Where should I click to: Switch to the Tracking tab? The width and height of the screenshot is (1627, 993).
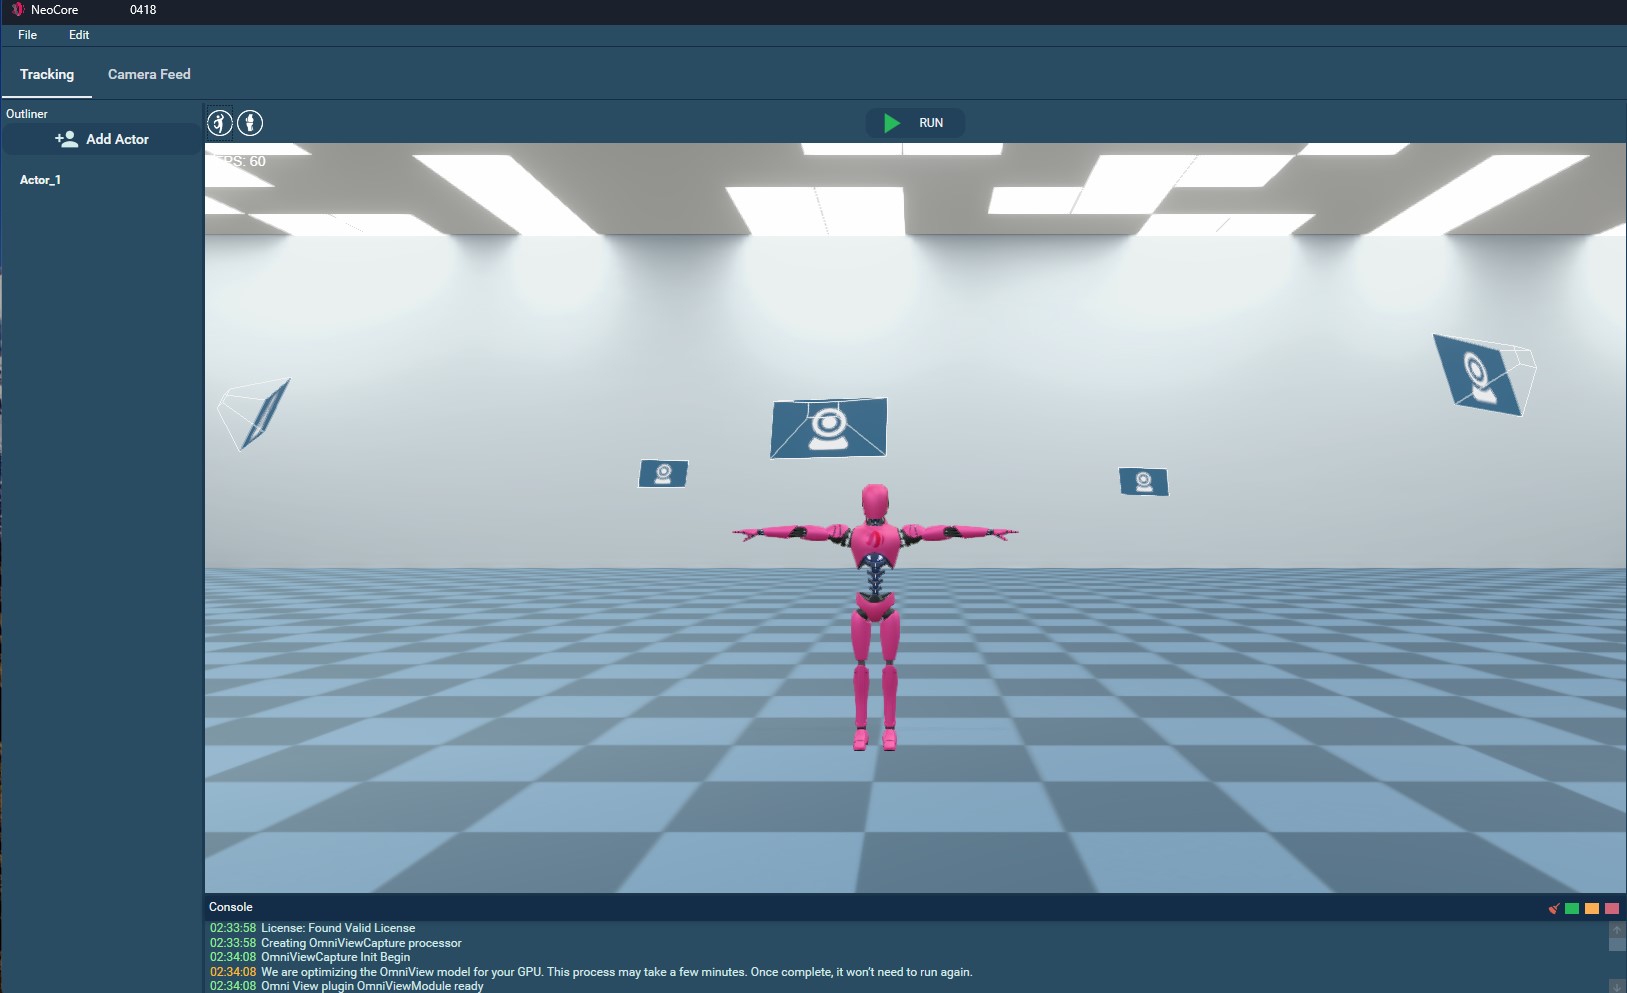click(47, 74)
